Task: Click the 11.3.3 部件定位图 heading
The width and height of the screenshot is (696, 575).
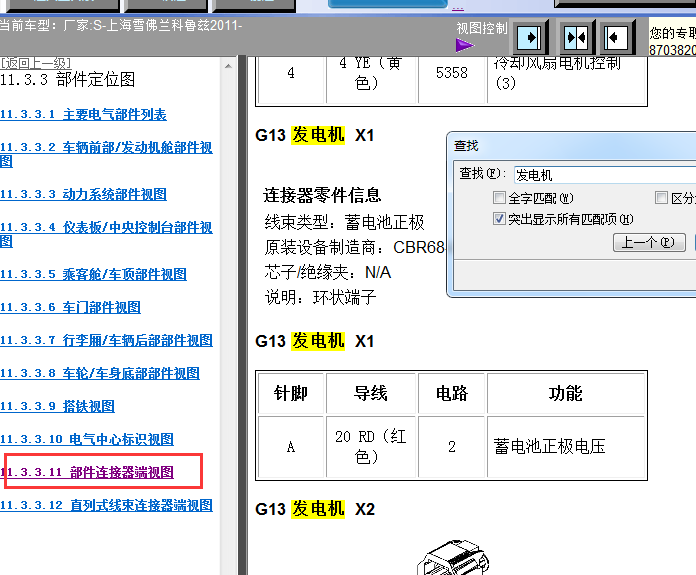Action: click(x=67, y=79)
